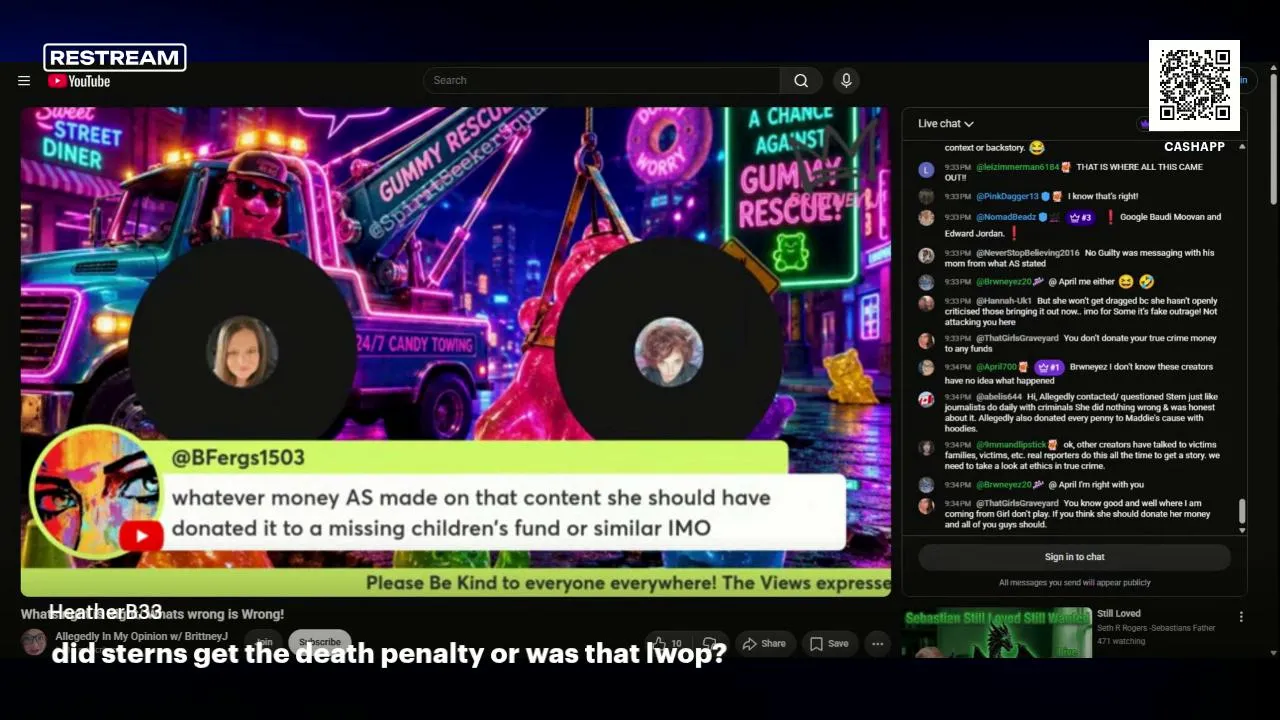This screenshot has height=720, width=1280.
Task: Click ThatGirlsGraveyard's avatar beside 'You know good and well'
Action: coord(927,506)
